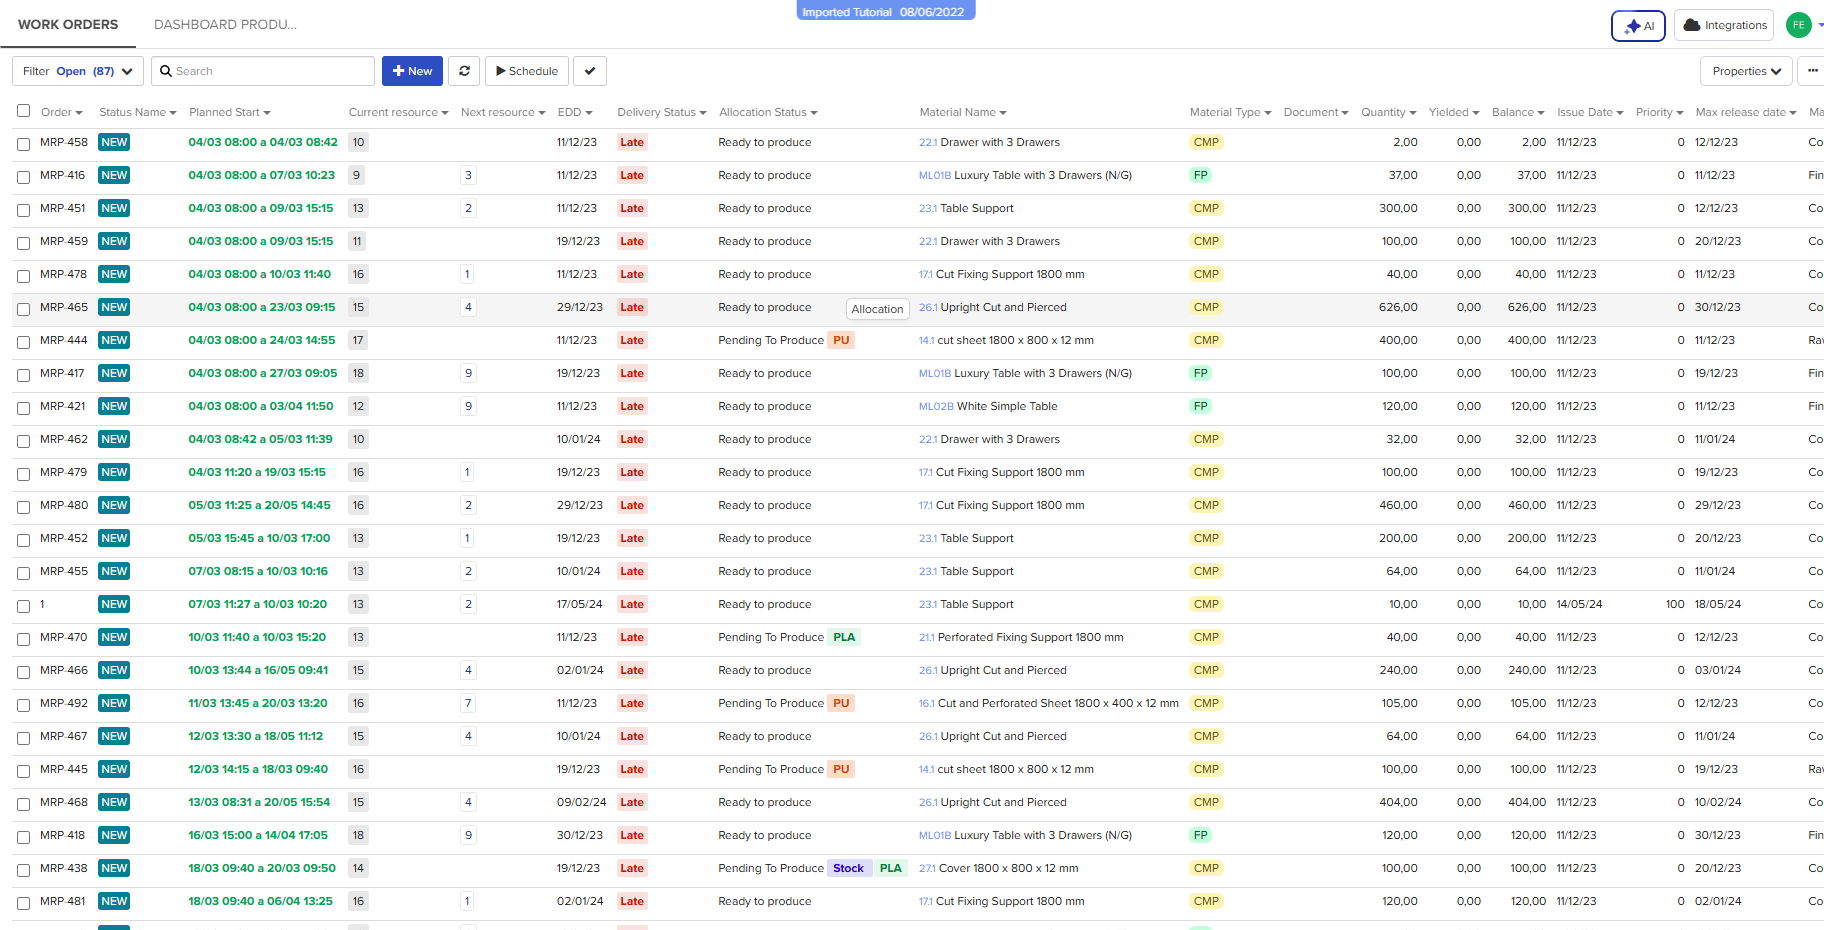Switch to the DASHBOARD PRODU tab
The height and width of the screenshot is (930, 1824).
point(224,24)
